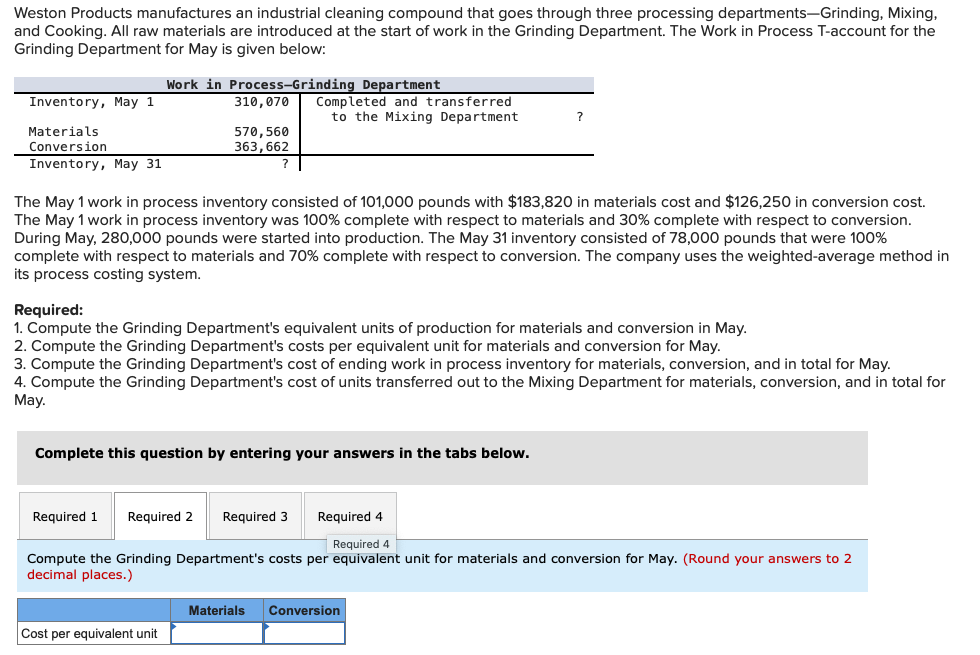
Task: Select the Required 3 tab
Action: (x=256, y=516)
